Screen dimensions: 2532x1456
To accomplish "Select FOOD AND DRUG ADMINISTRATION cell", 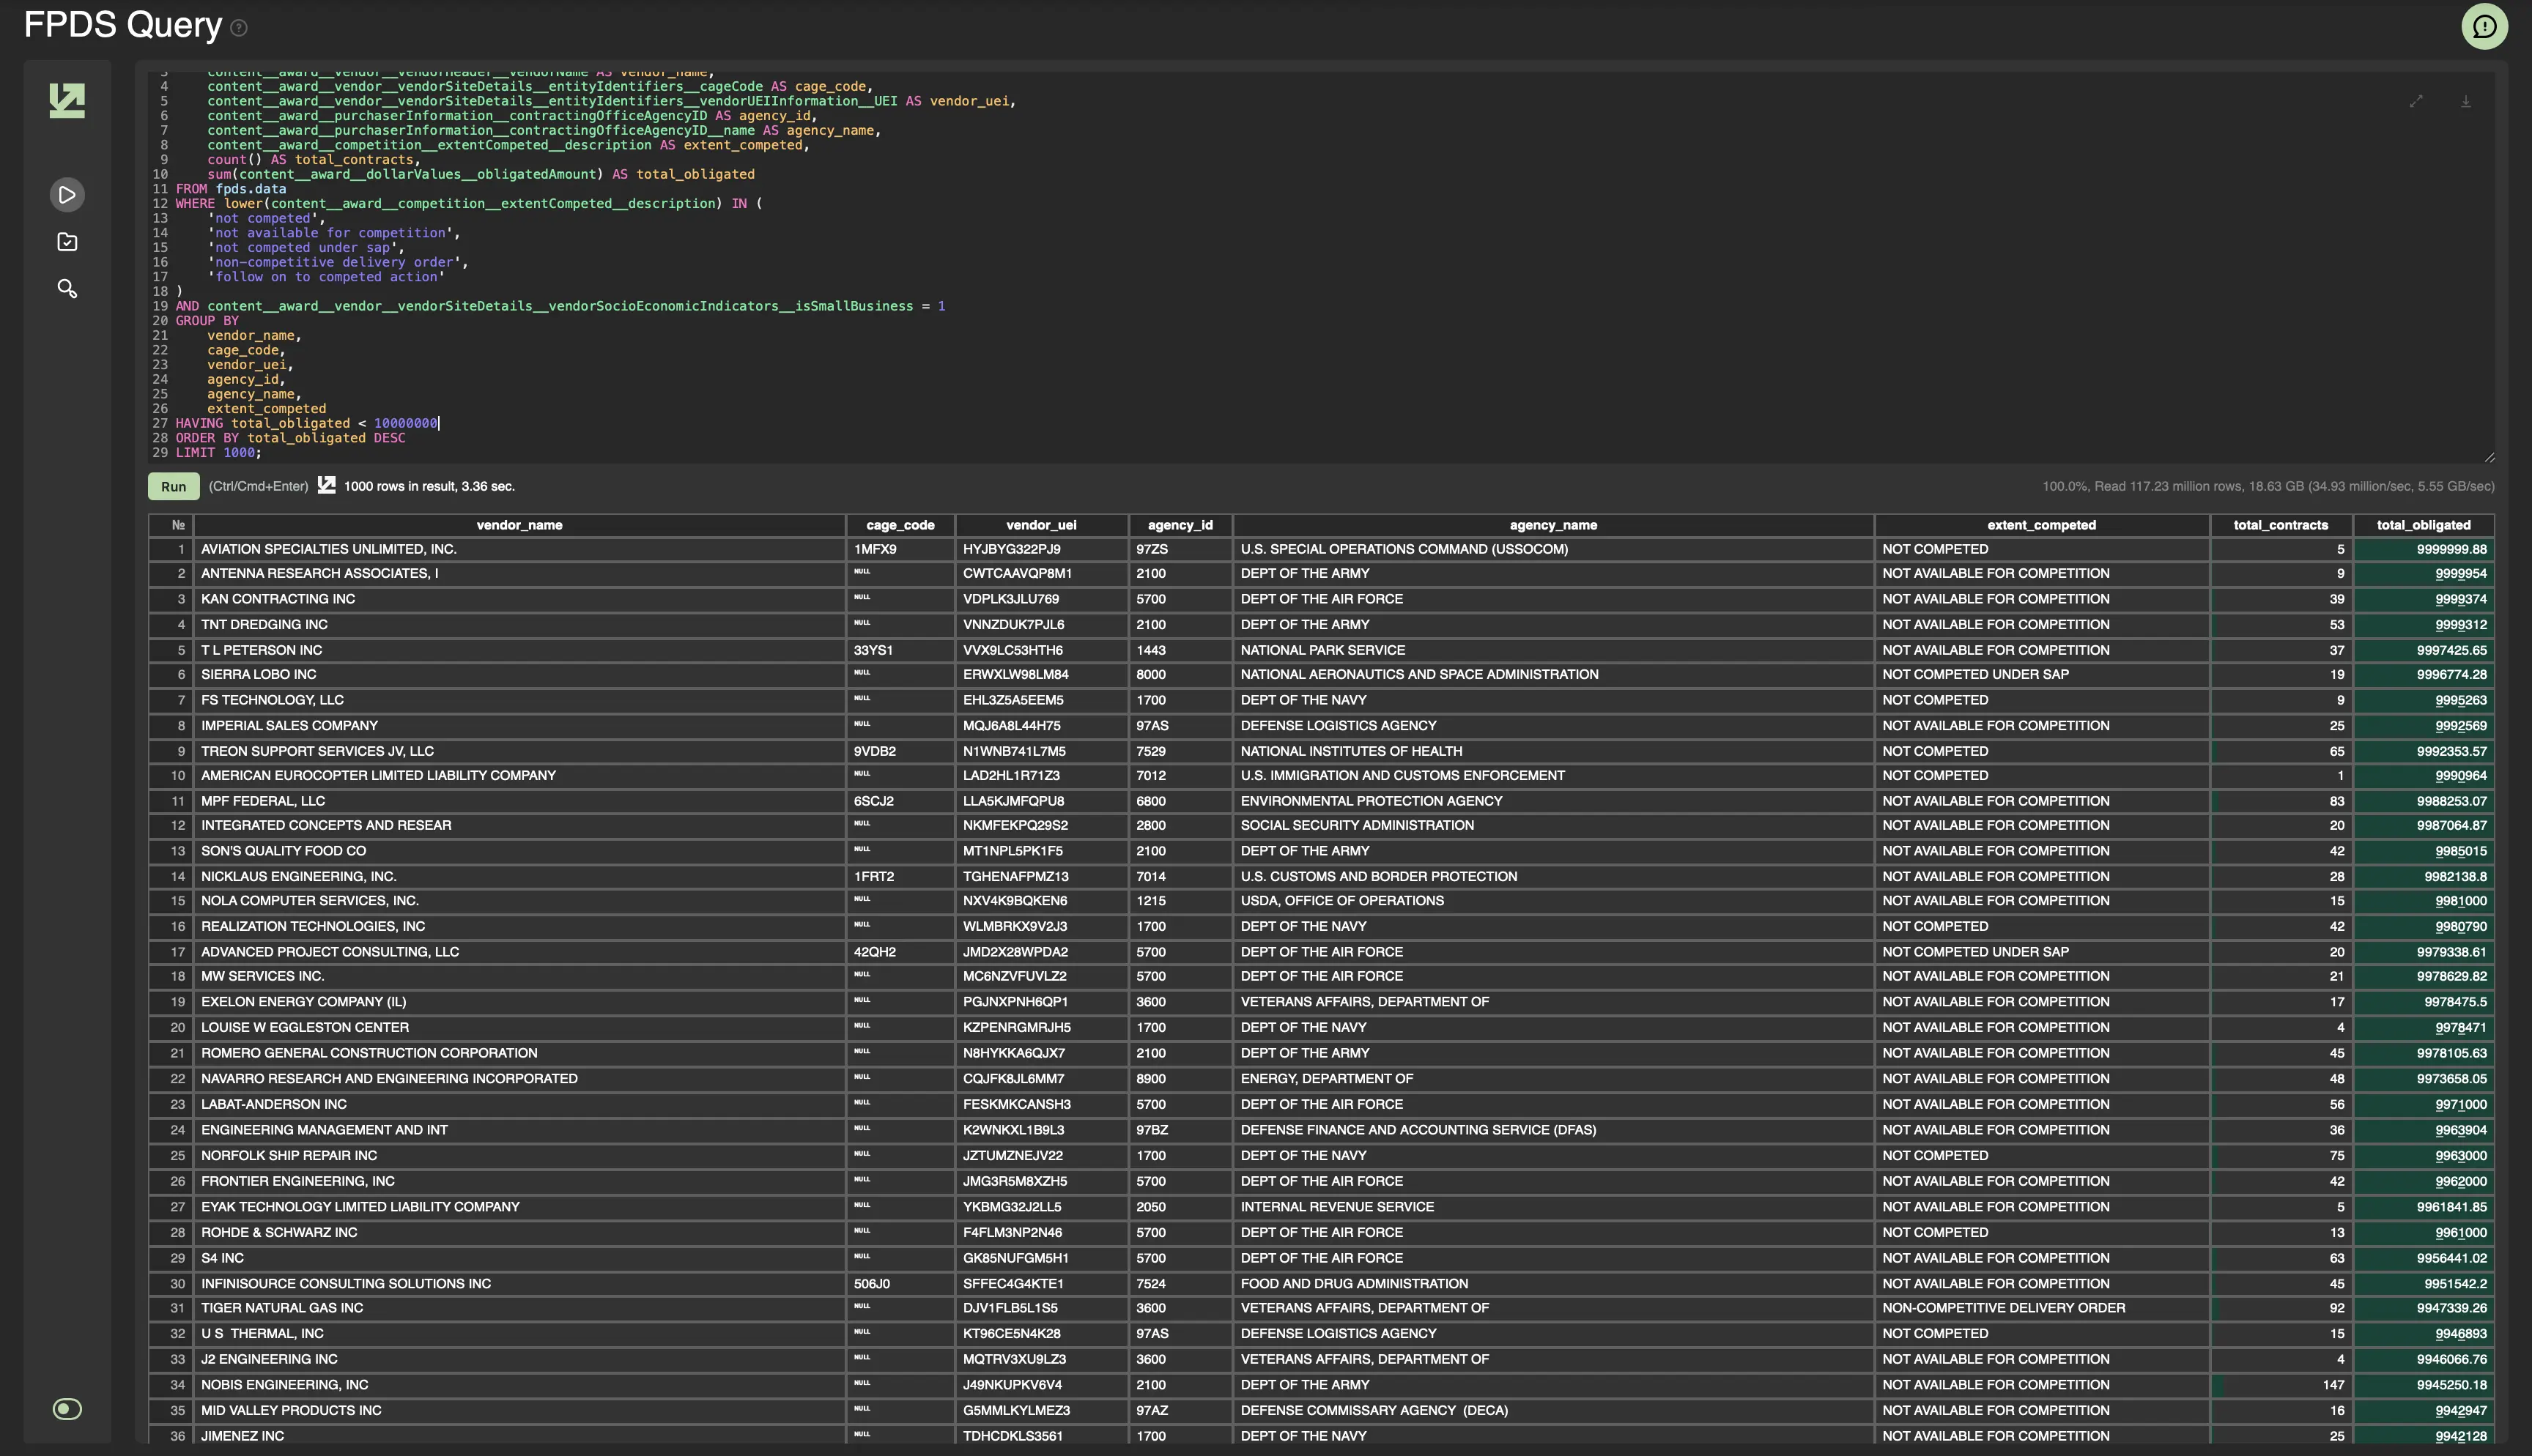I will [1553, 1284].
